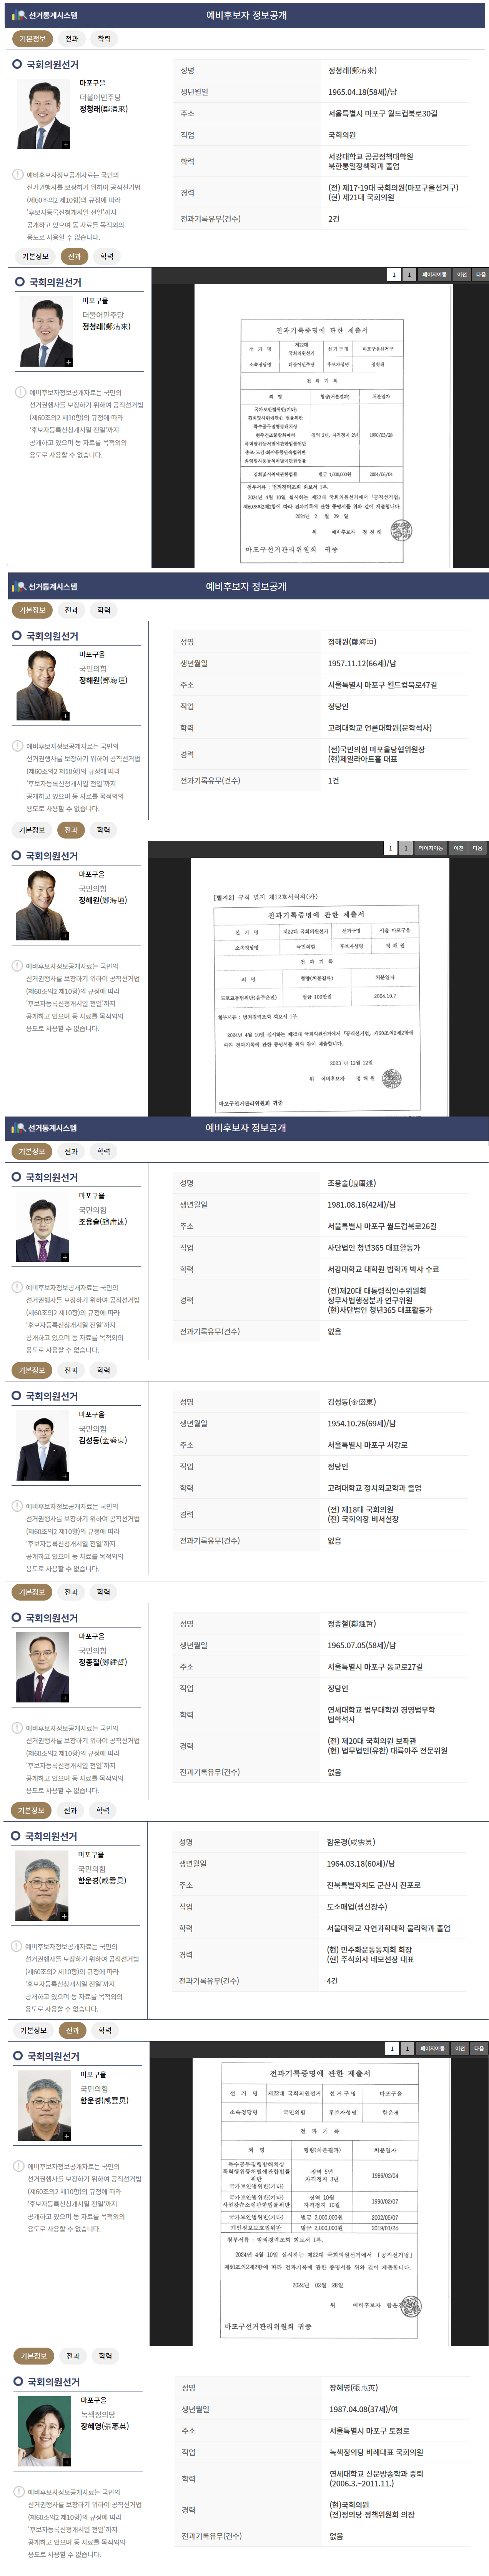This screenshot has height=2576, width=489.
Task: Click 정청래's conviction count value 2건
Action: pyautogui.click(x=334, y=219)
